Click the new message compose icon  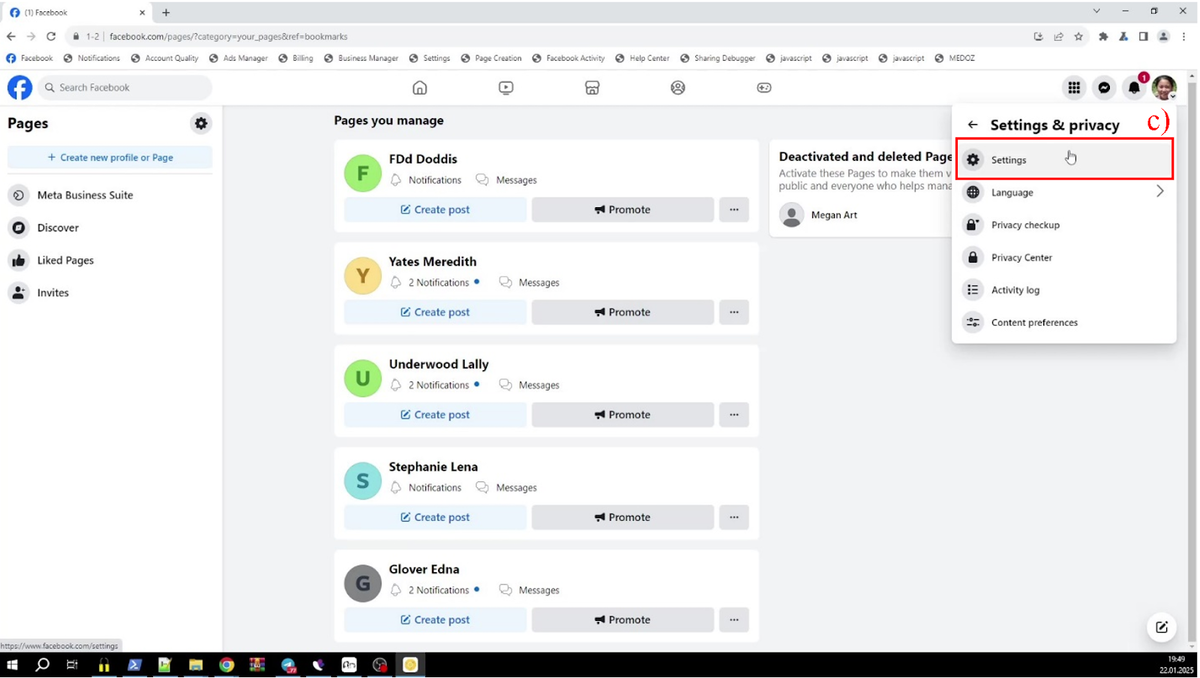[1161, 627]
